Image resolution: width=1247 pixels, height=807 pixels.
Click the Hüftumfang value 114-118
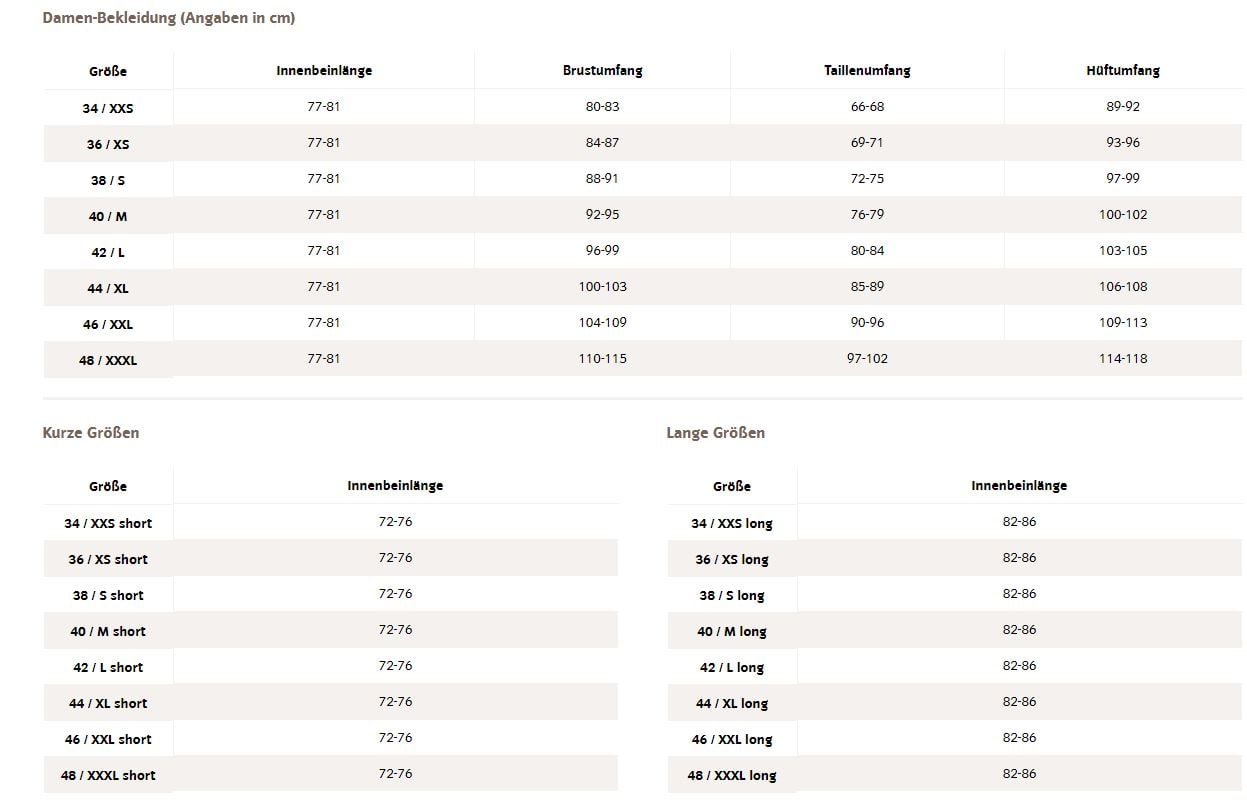point(1123,358)
